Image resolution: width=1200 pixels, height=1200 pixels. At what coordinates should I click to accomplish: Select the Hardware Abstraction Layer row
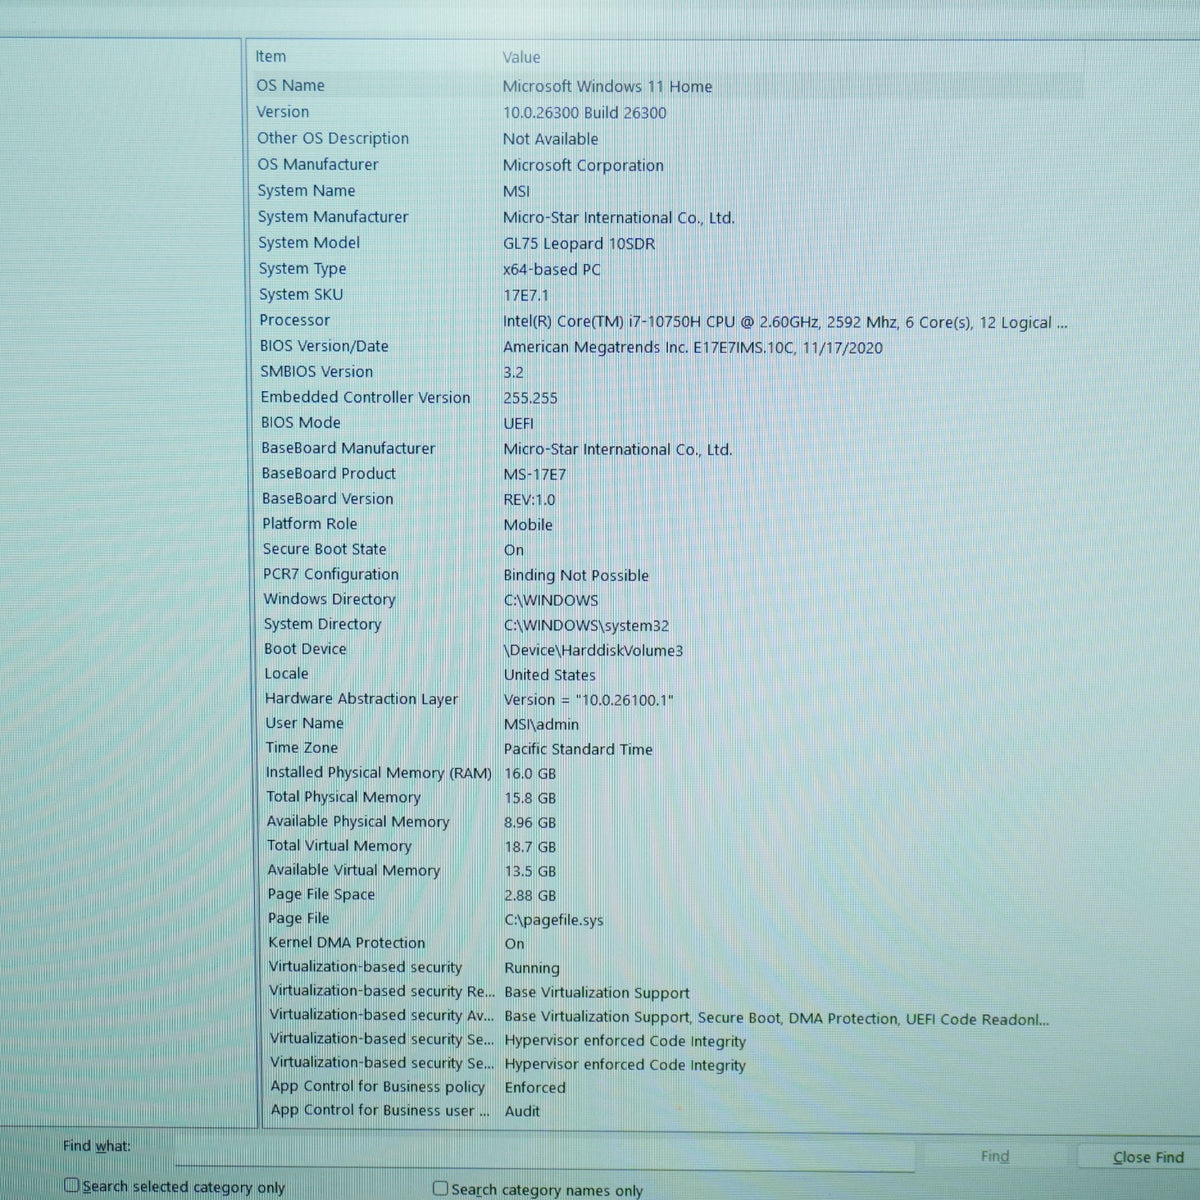pos(668,699)
